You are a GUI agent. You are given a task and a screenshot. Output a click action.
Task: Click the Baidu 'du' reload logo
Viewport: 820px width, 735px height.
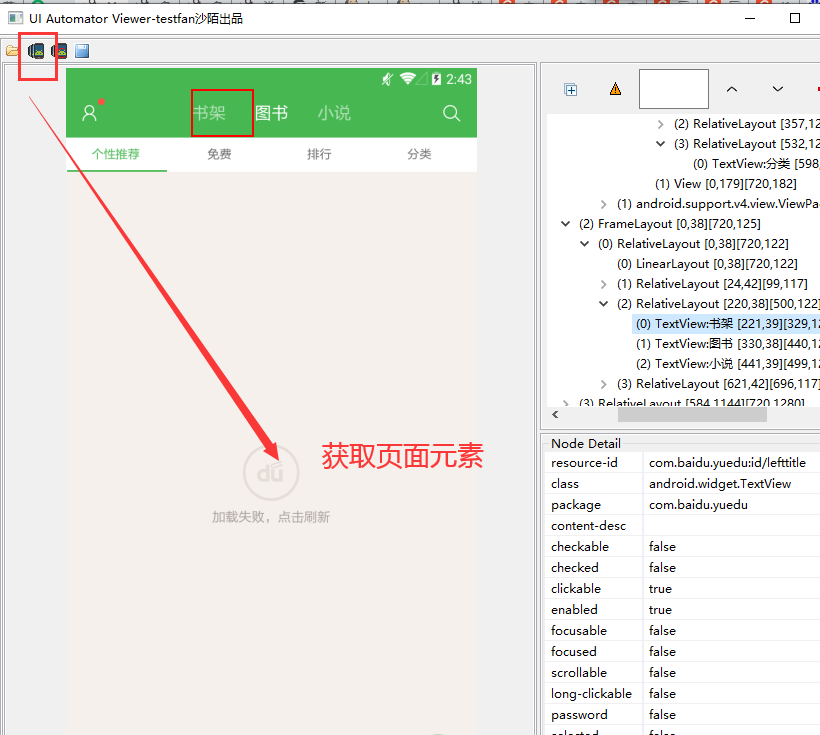[271, 473]
